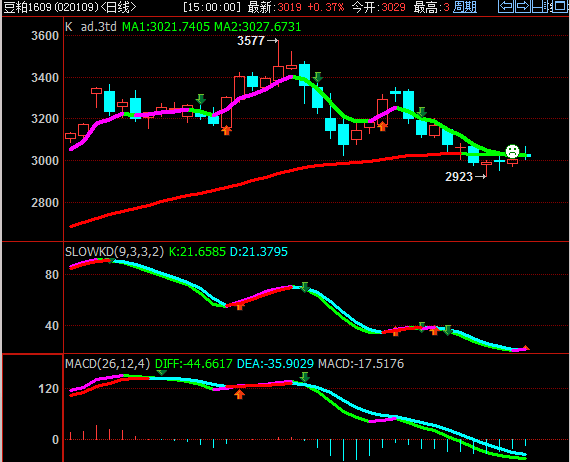
Task: Click the left arrow navigation icon
Action: (x=506, y=6)
